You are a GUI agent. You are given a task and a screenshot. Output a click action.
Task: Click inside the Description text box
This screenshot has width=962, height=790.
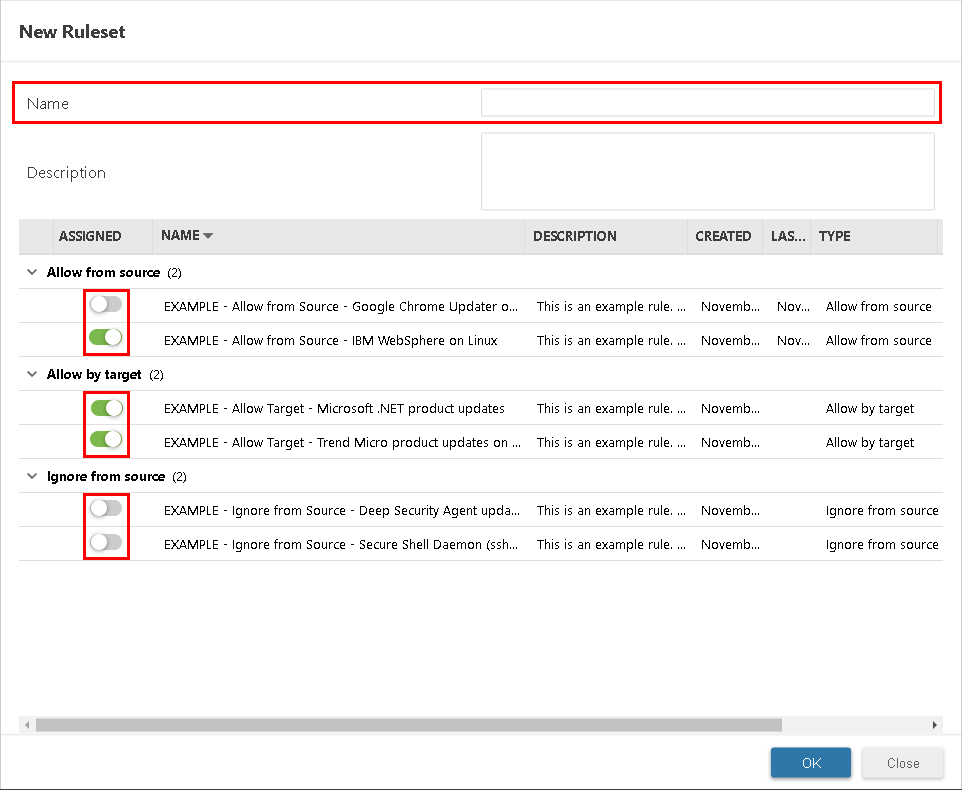pyautogui.click(x=708, y=172)
